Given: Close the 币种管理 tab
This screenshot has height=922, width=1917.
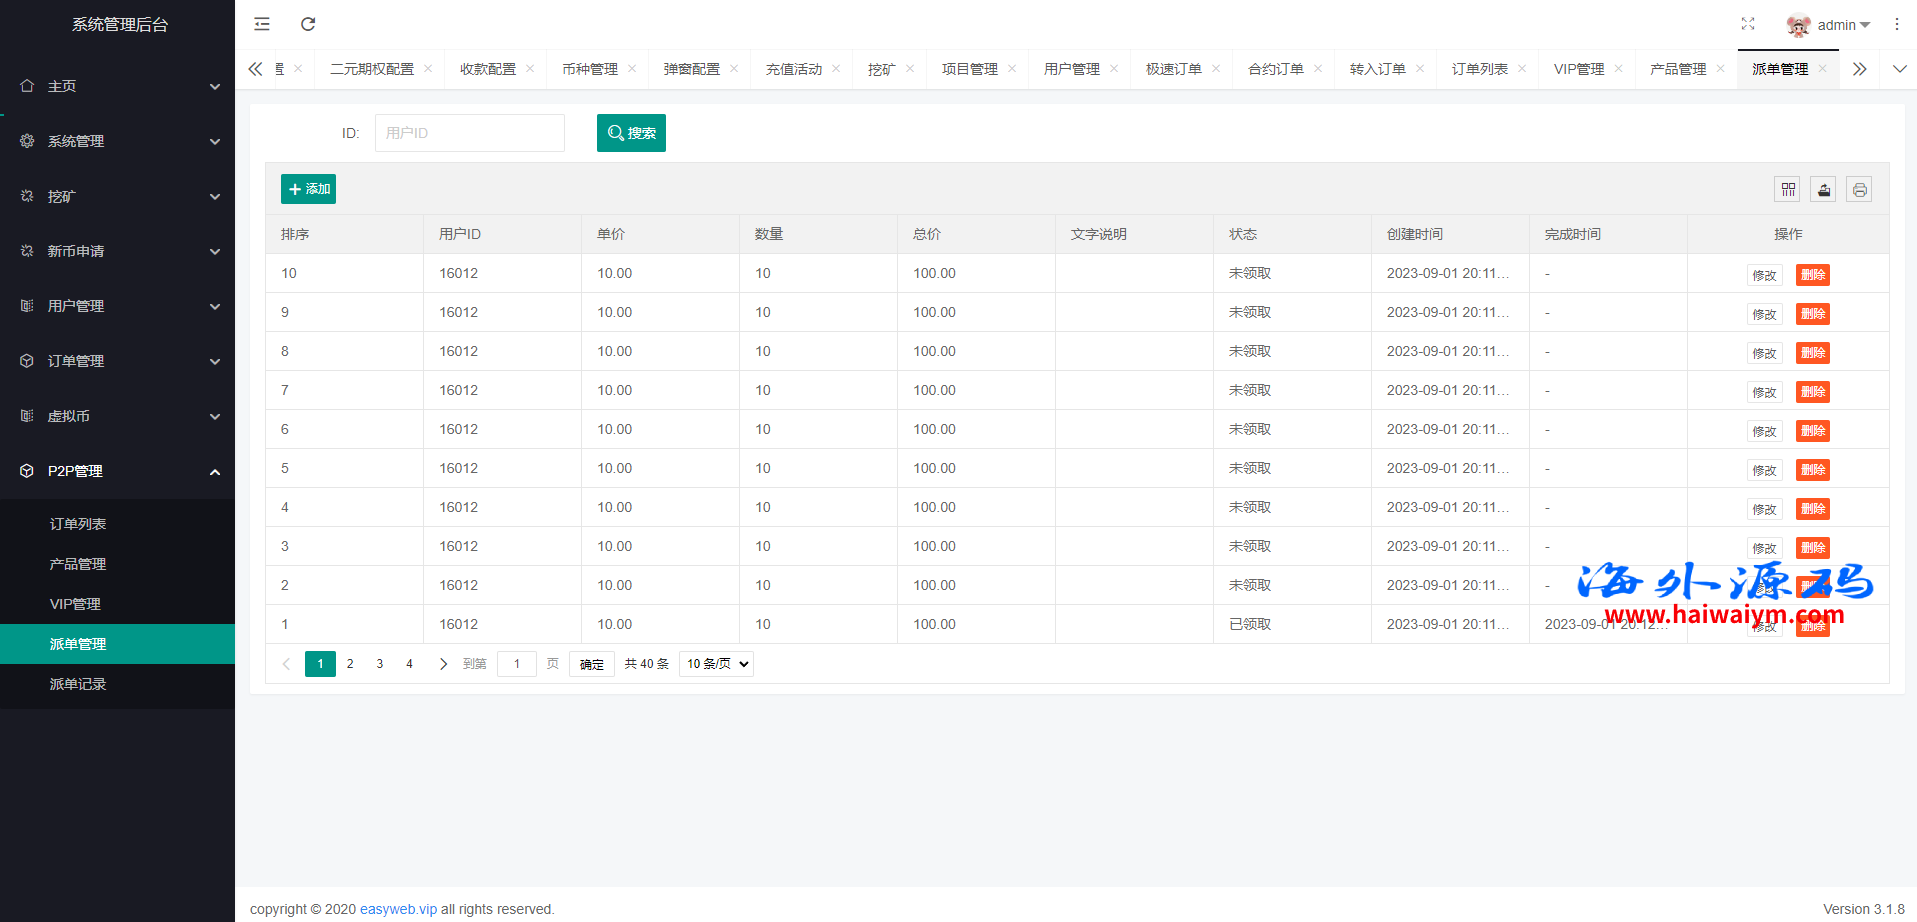Looking at the screenshot, I should tap(632, 69).
